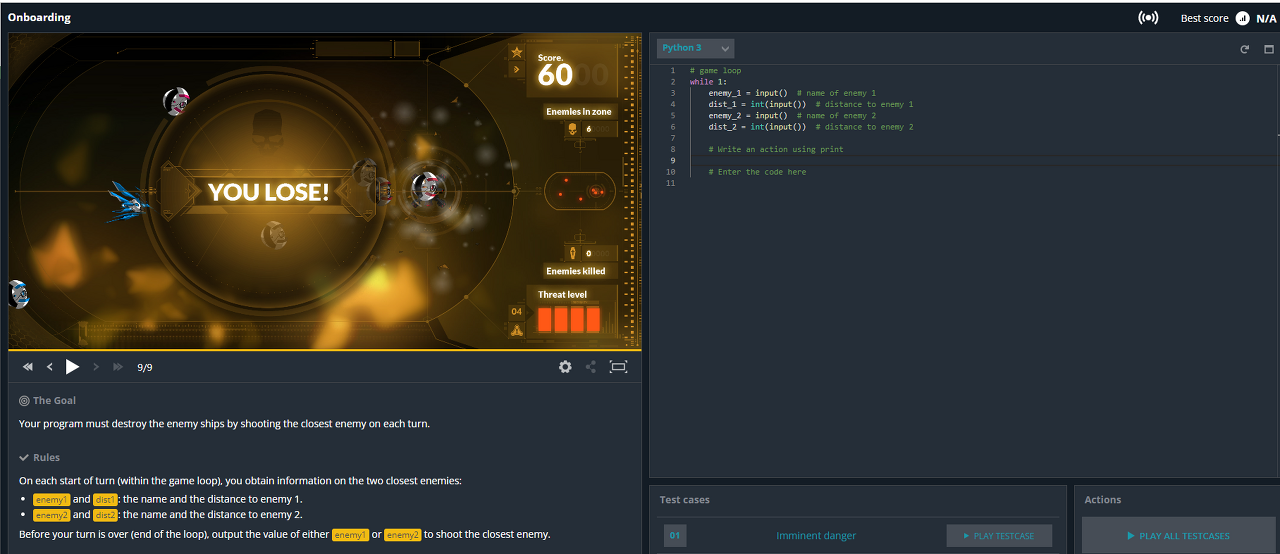Run the Imminent danger Play Testcase button
This screenshot has width=1280, height=554.
tap(999, 536)
